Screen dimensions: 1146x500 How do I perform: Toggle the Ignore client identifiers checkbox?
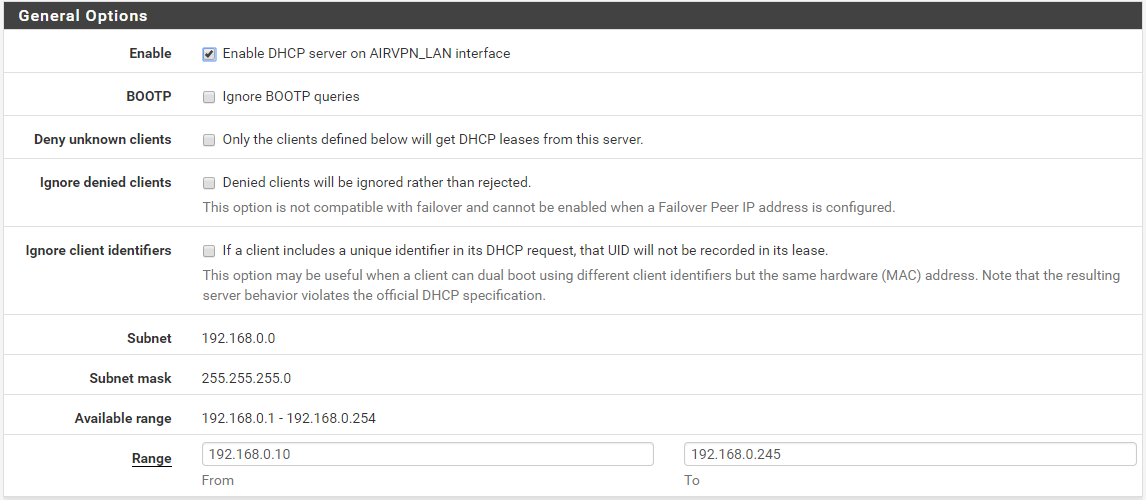(x=209, y=251)
